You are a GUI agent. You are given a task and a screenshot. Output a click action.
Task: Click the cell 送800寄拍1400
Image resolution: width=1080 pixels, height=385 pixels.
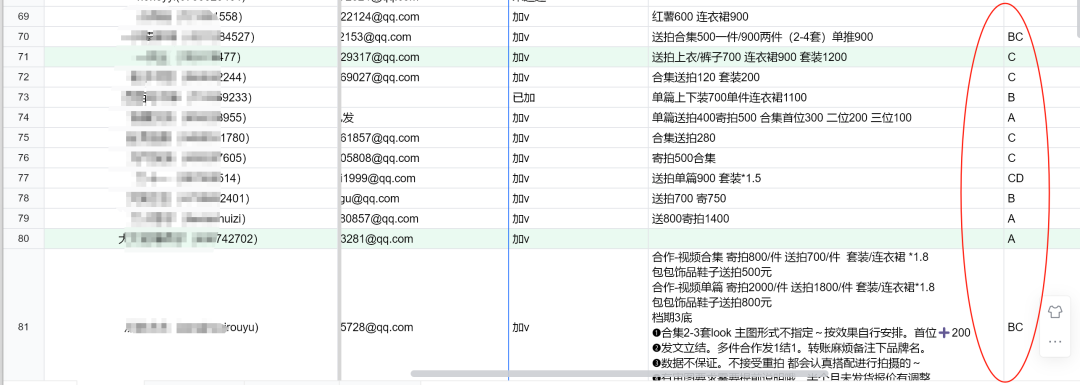tap(825, 219)
